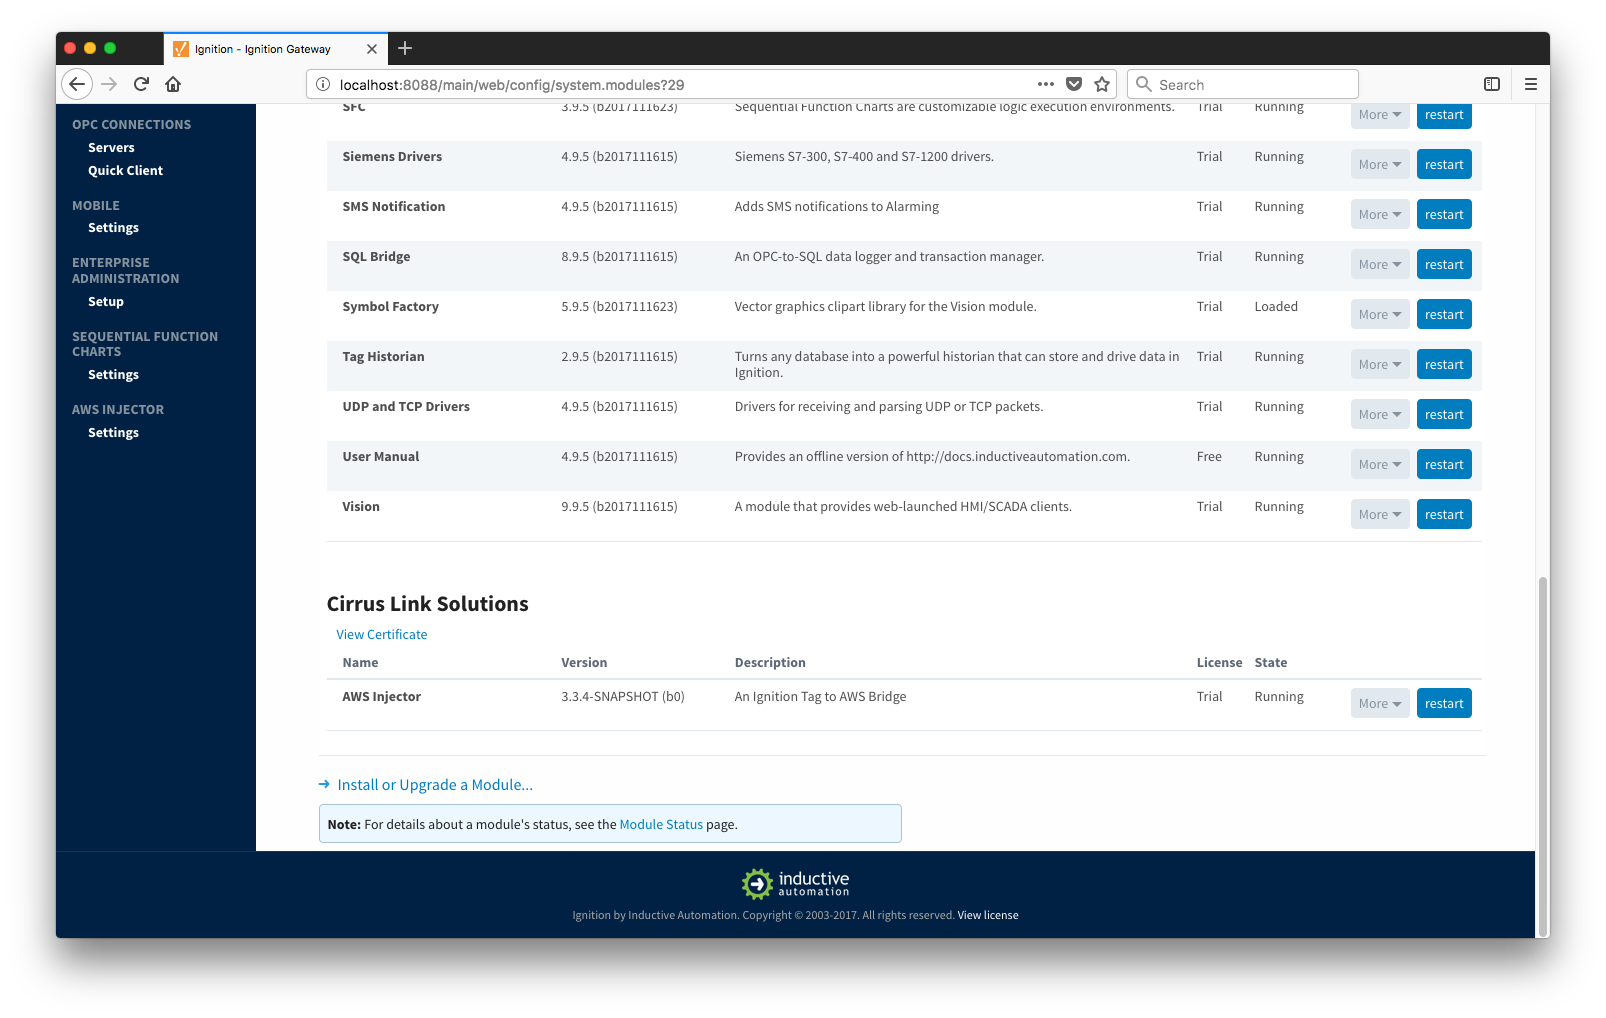Toggle the browser sidebar panel icon
The height and width of the screenshot is (1018, 1606).
[1491, 84]
